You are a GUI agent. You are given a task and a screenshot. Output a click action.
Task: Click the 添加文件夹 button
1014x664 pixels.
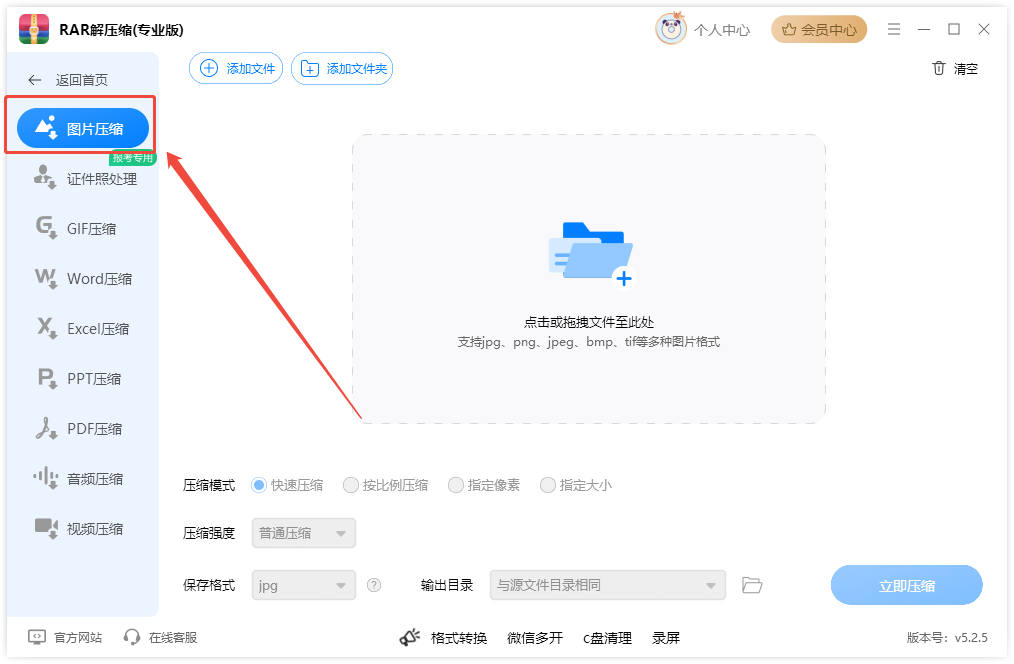pos(342,68)
